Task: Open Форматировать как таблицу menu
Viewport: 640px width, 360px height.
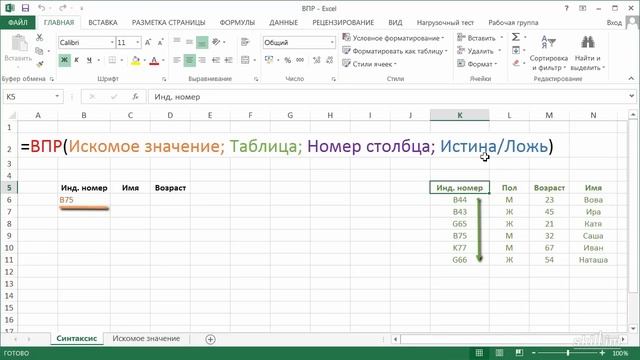Action: point(395,51)
